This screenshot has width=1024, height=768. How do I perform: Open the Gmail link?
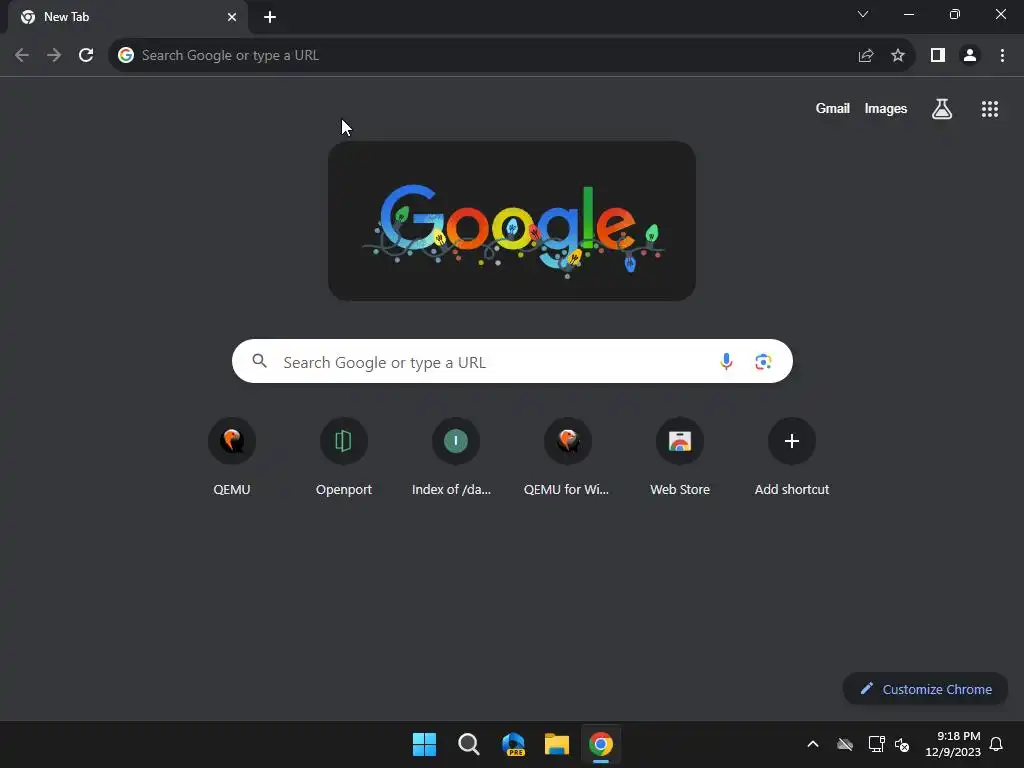point(833,108)
